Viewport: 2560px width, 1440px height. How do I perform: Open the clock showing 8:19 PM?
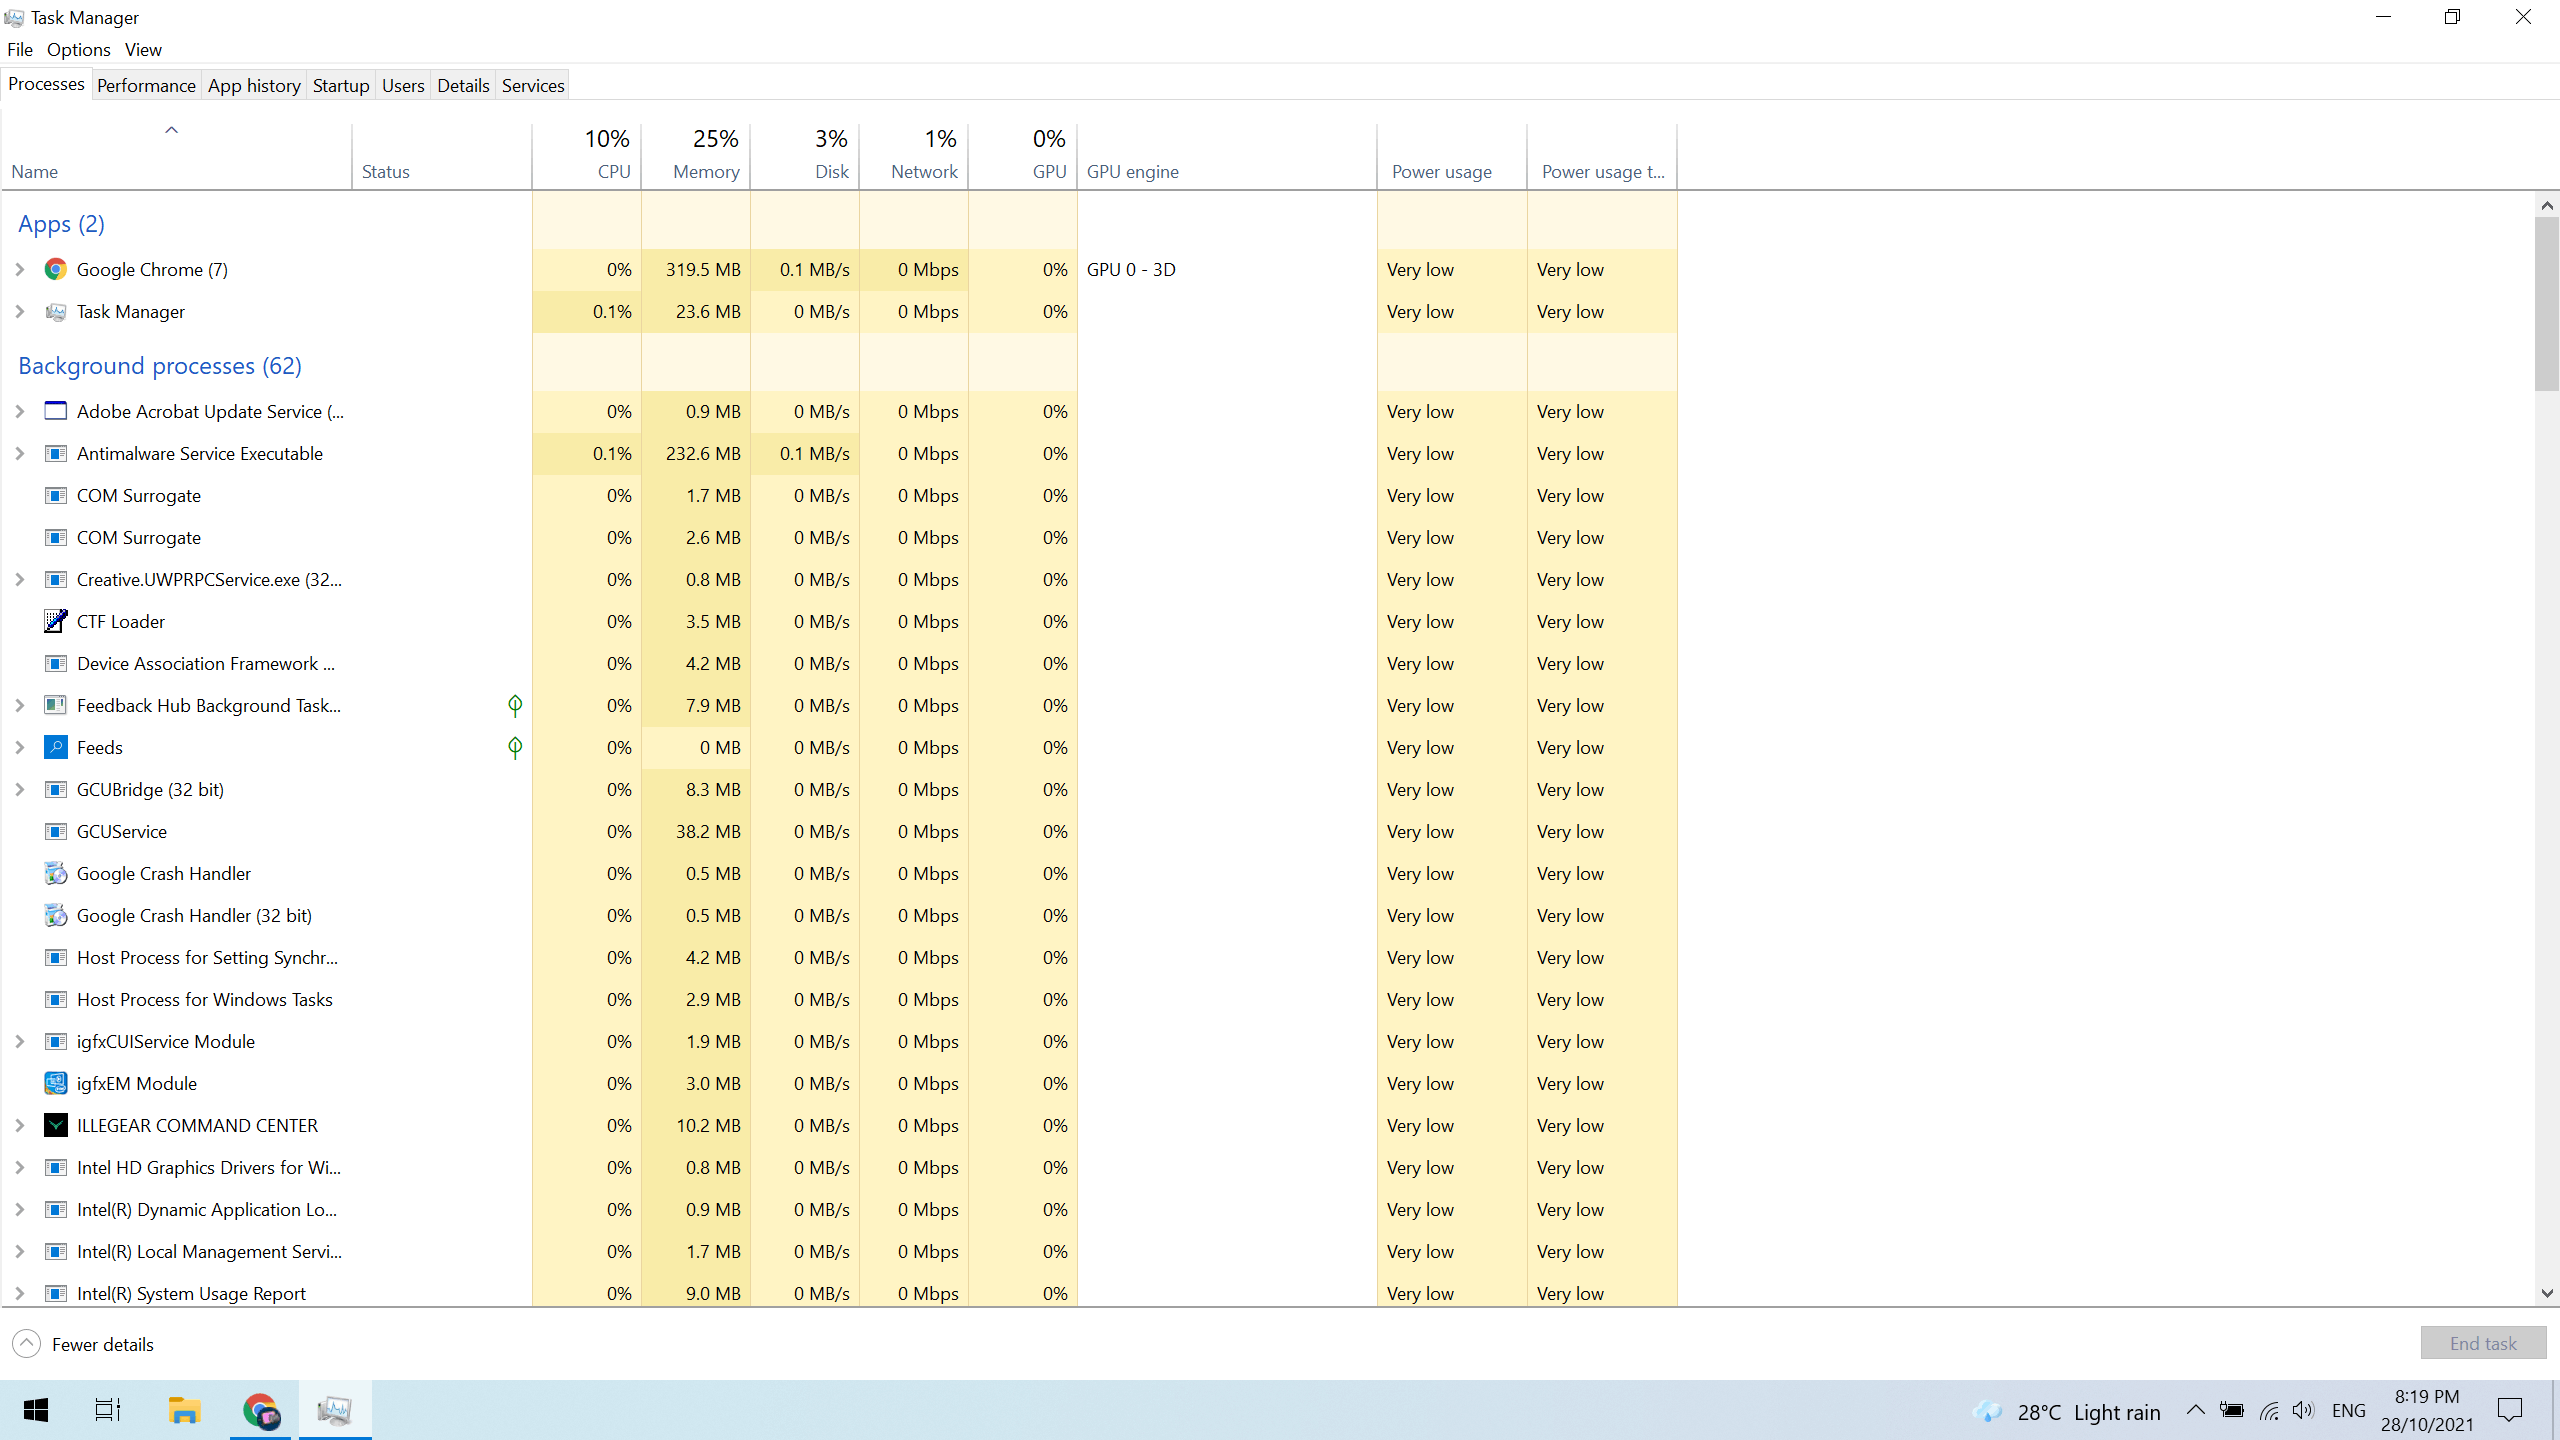(x=2427, y=1410)
